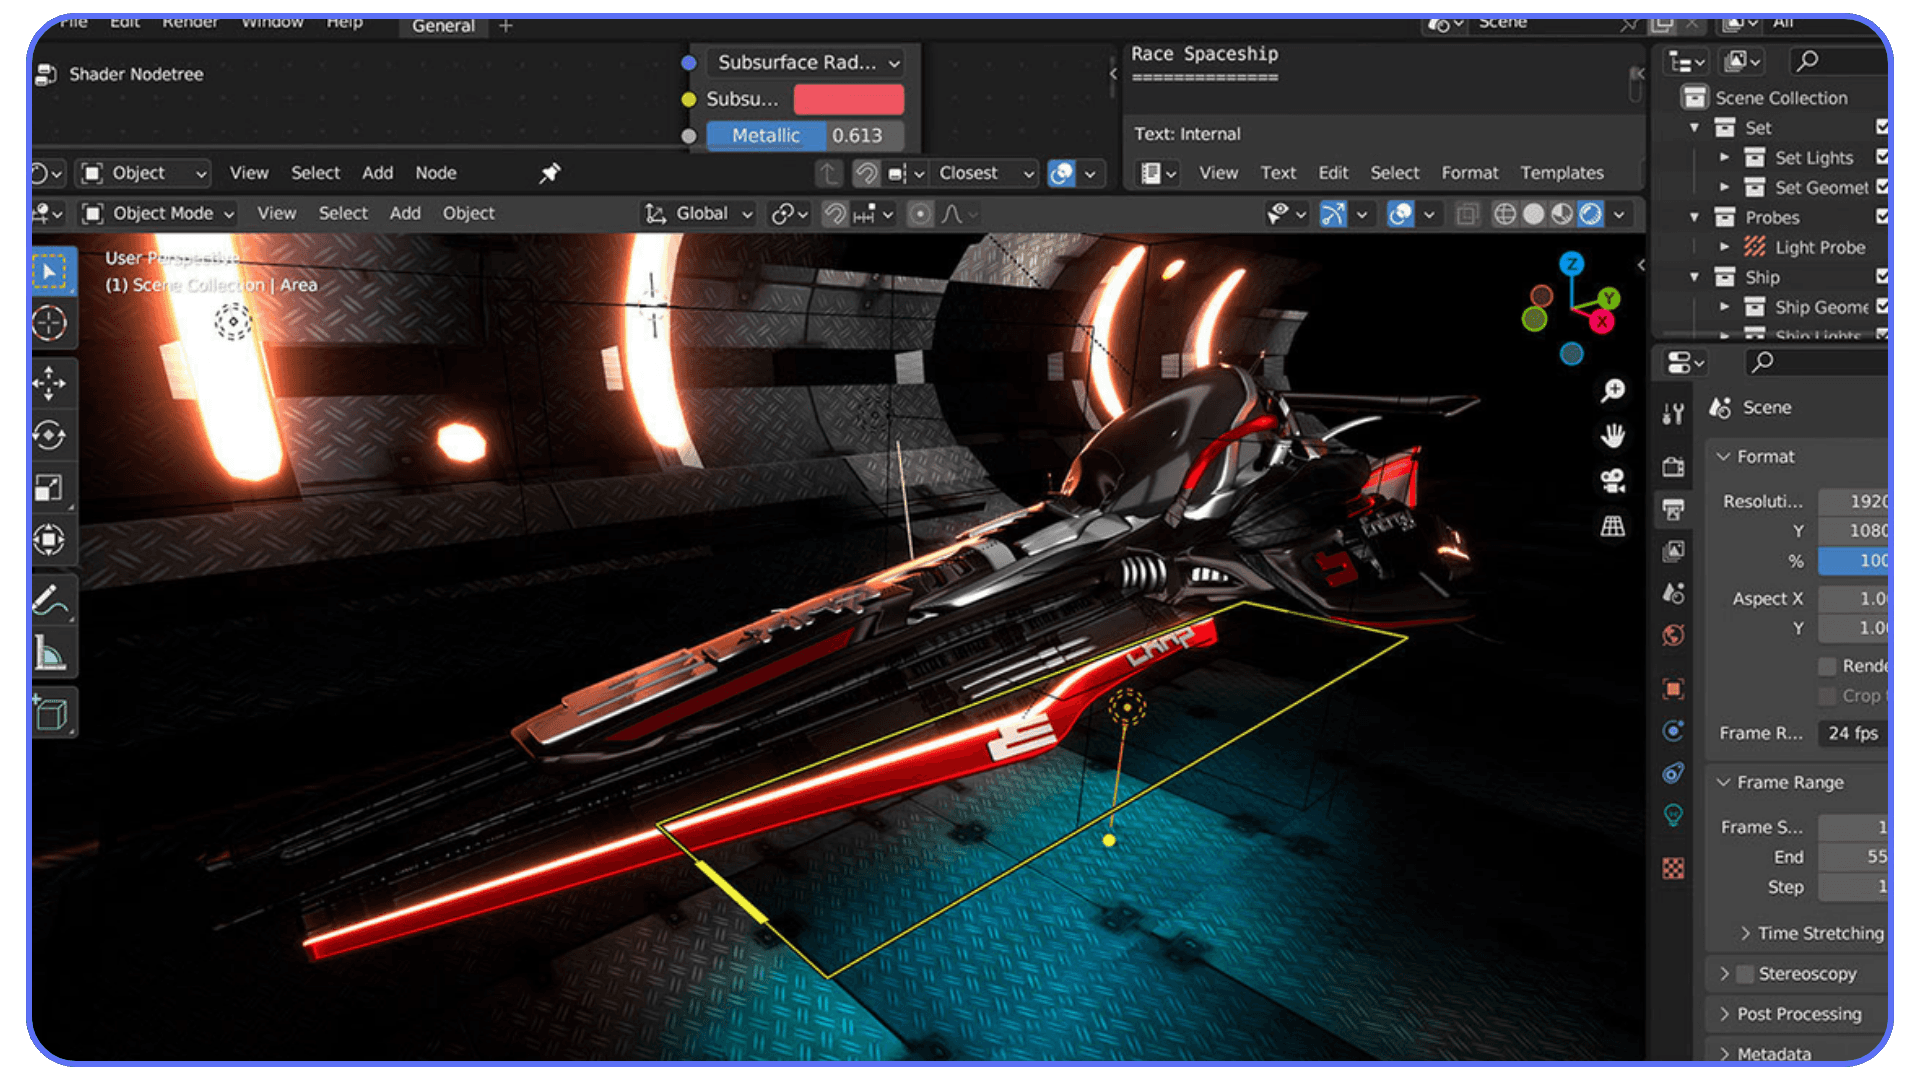Expand the Light Probe item in the outliner
This screenshot has height=1080, width=1920.
point(1724,247)
